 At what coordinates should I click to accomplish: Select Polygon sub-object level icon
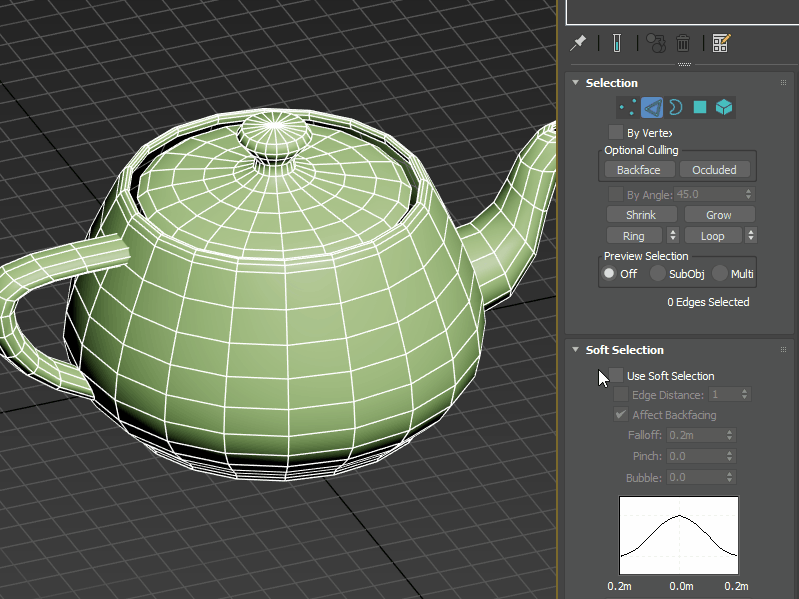pyautogui.click(x=700, y=107)
